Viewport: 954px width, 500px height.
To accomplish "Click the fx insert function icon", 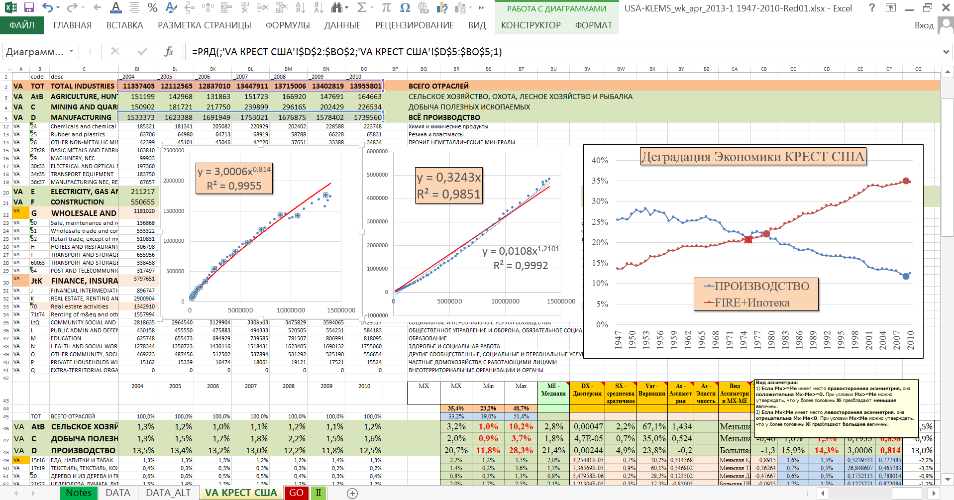I will [x=169, y=50].
